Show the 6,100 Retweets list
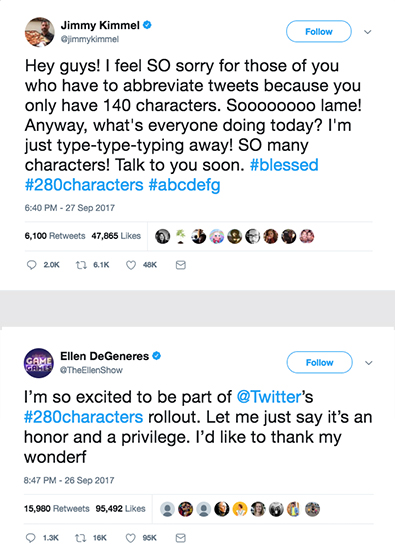The width and height of the screenshot is (395, 558). tap(55, 236)
